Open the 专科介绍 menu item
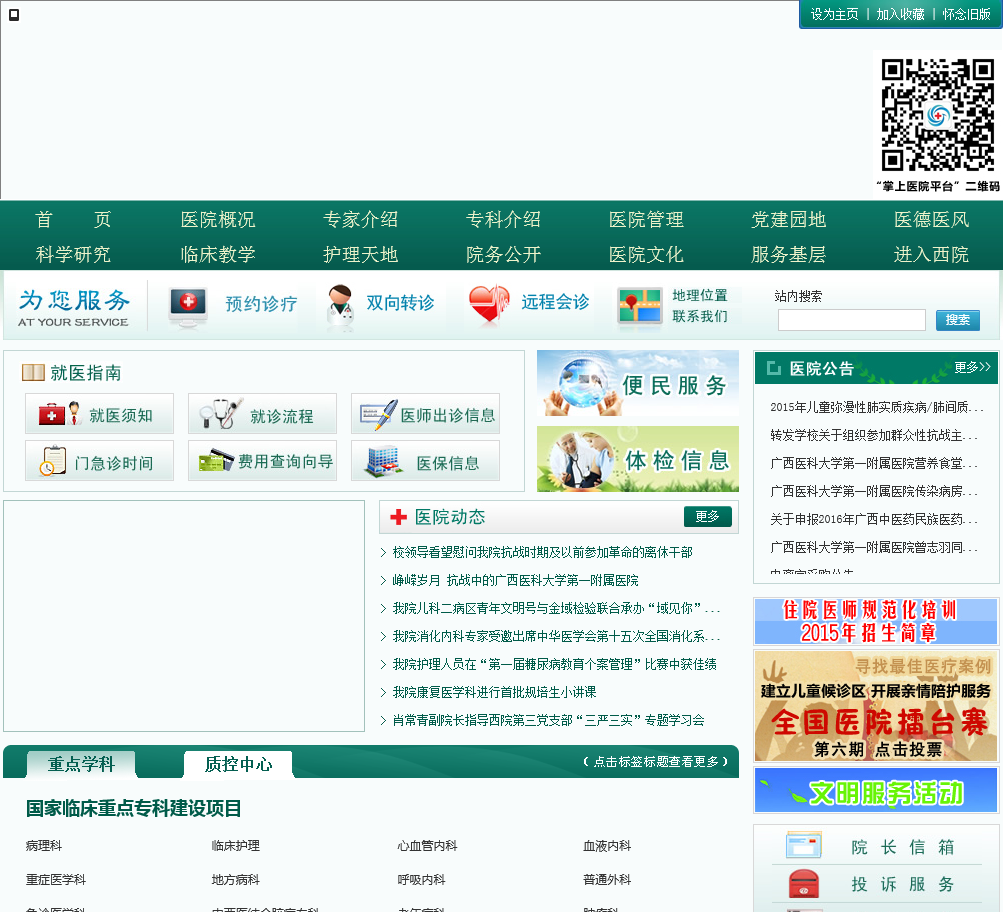1003x912 pixels. coord(503,219)
